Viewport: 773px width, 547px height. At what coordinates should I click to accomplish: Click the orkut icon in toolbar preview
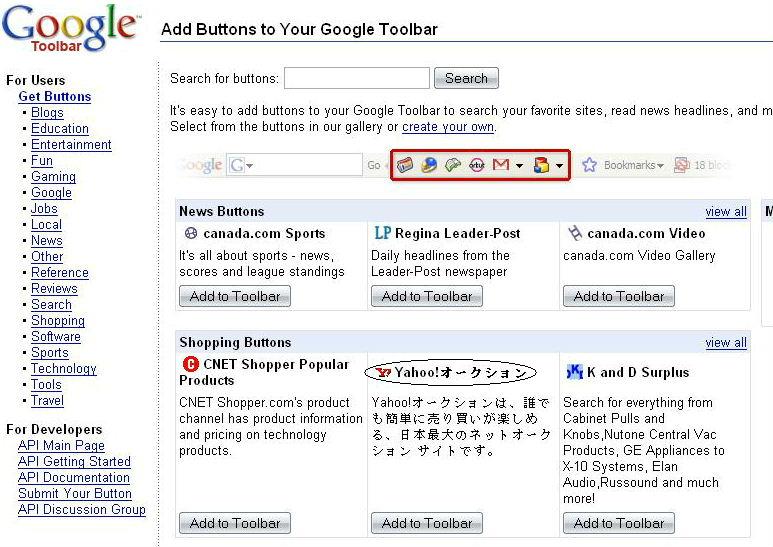click(477, 165)
